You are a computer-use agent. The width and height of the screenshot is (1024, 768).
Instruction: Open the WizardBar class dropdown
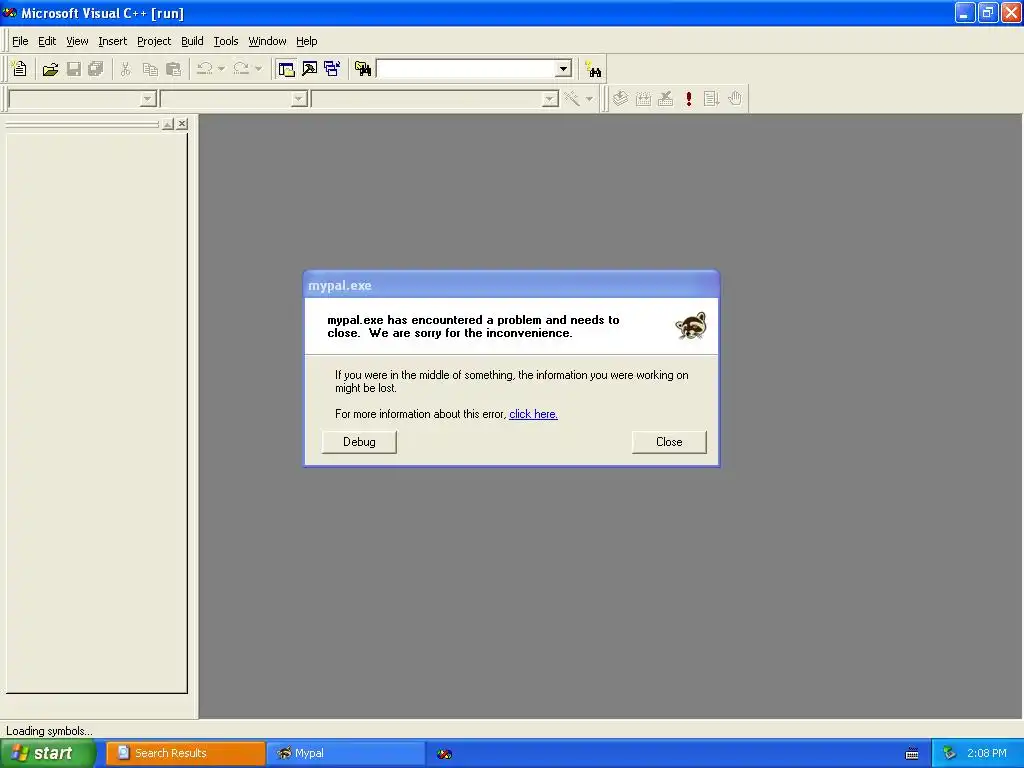pos(148,99)
